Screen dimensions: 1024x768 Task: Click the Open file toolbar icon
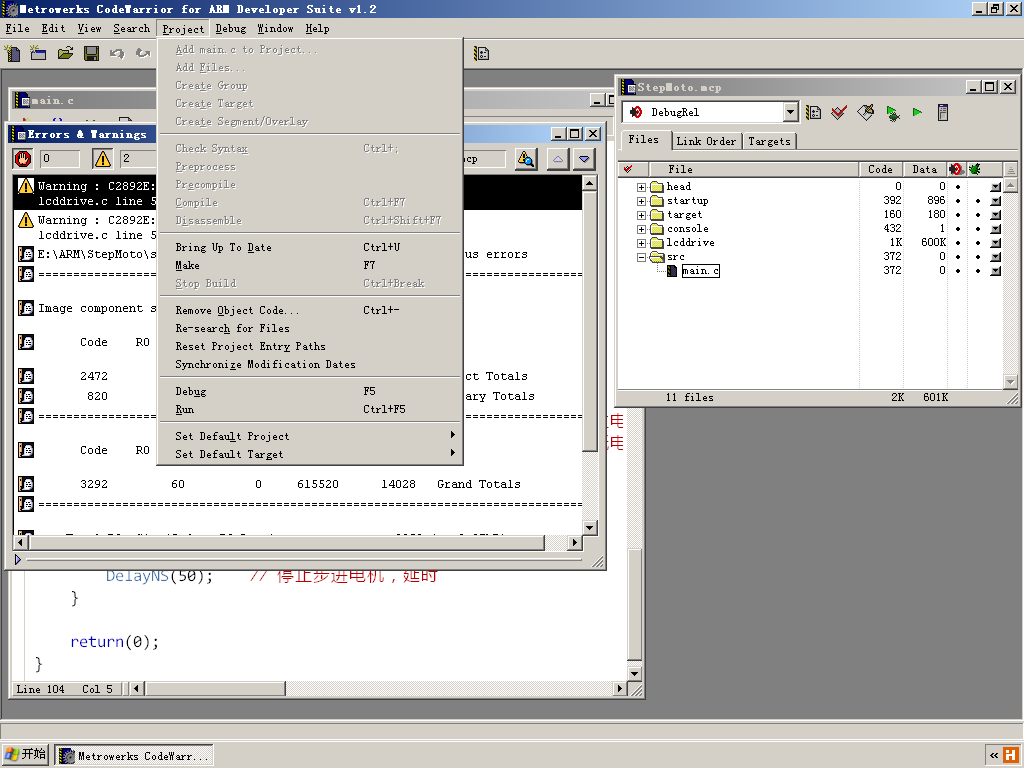click(x=65, y=53)
